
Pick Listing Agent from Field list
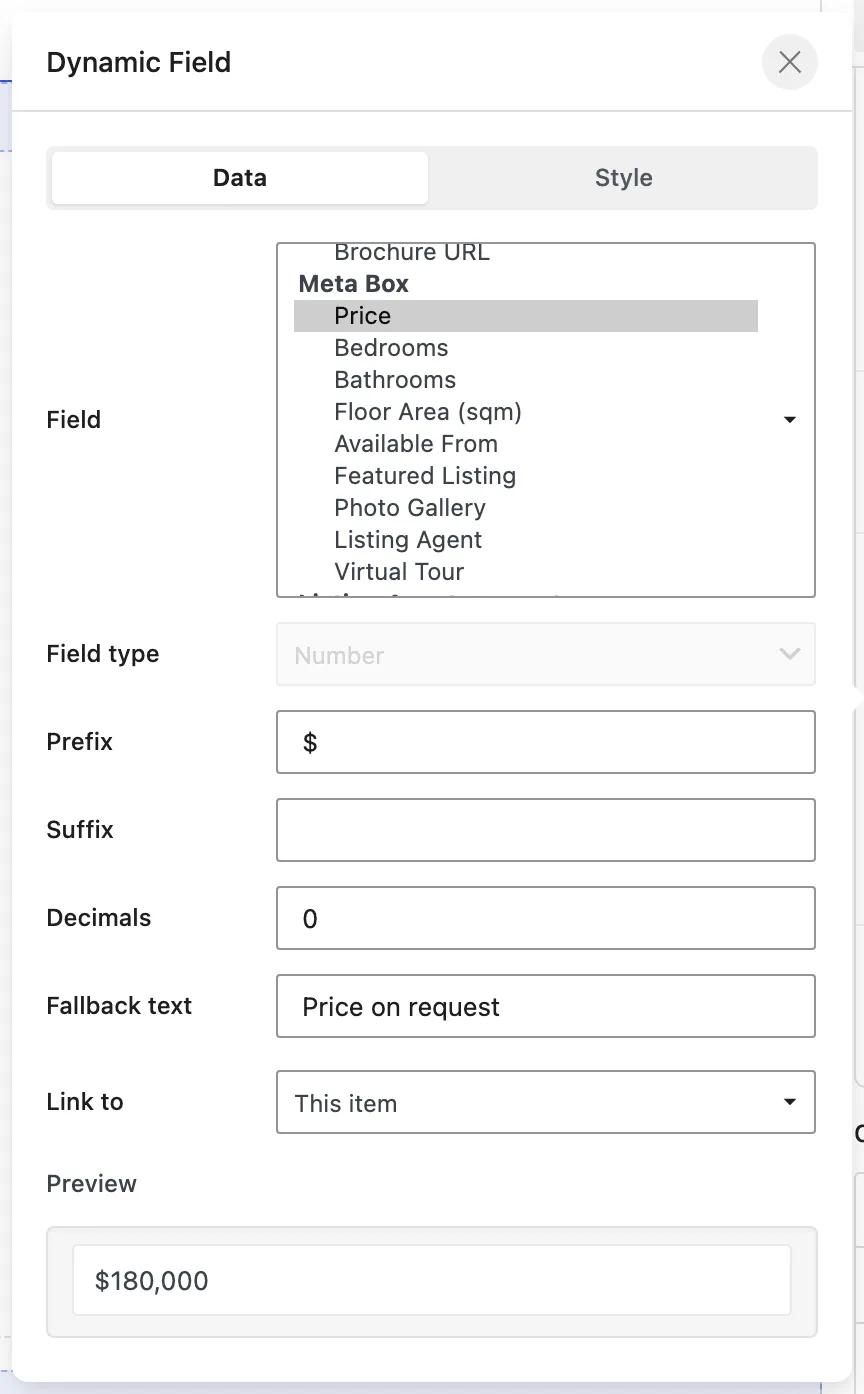coord(526,540)
